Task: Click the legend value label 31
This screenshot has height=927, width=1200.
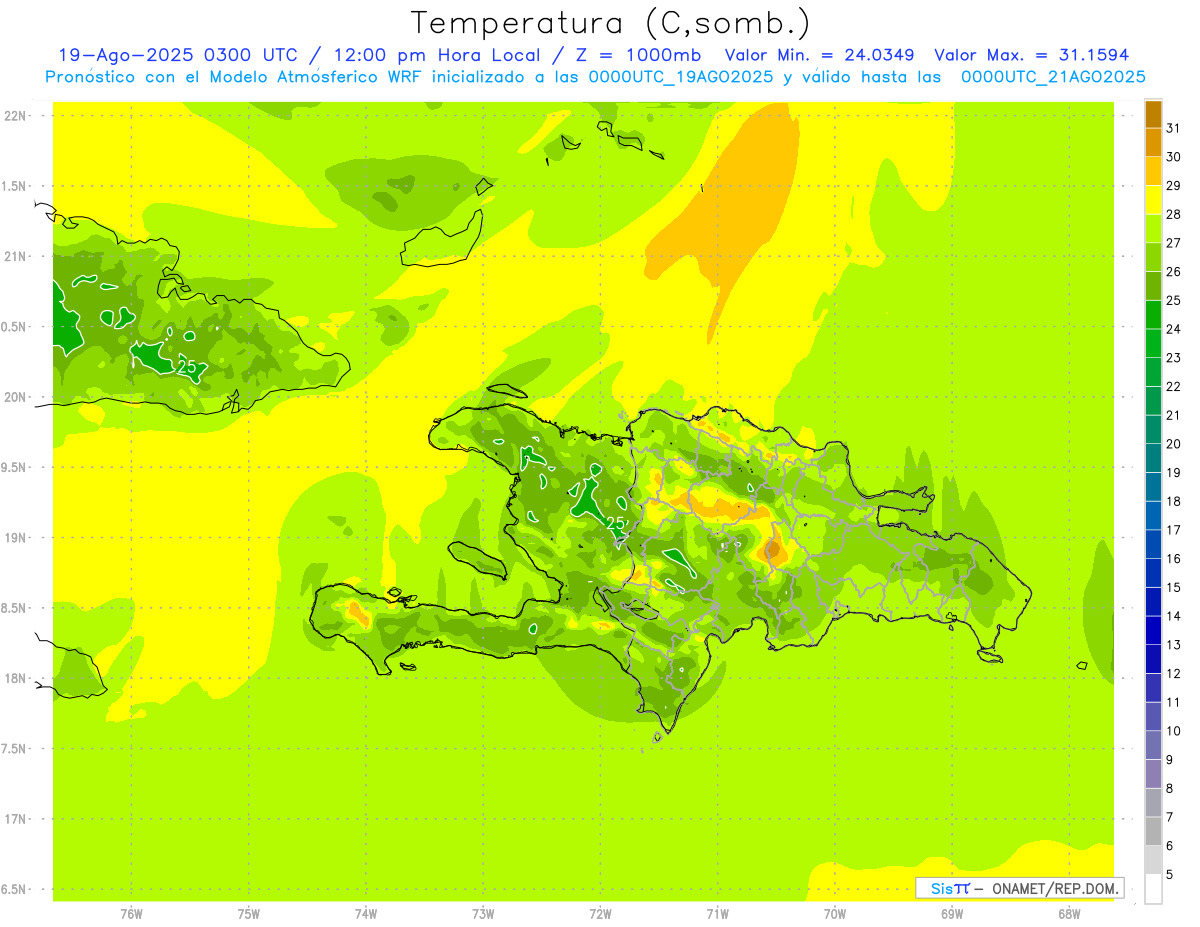Action: coord(1174,128)
